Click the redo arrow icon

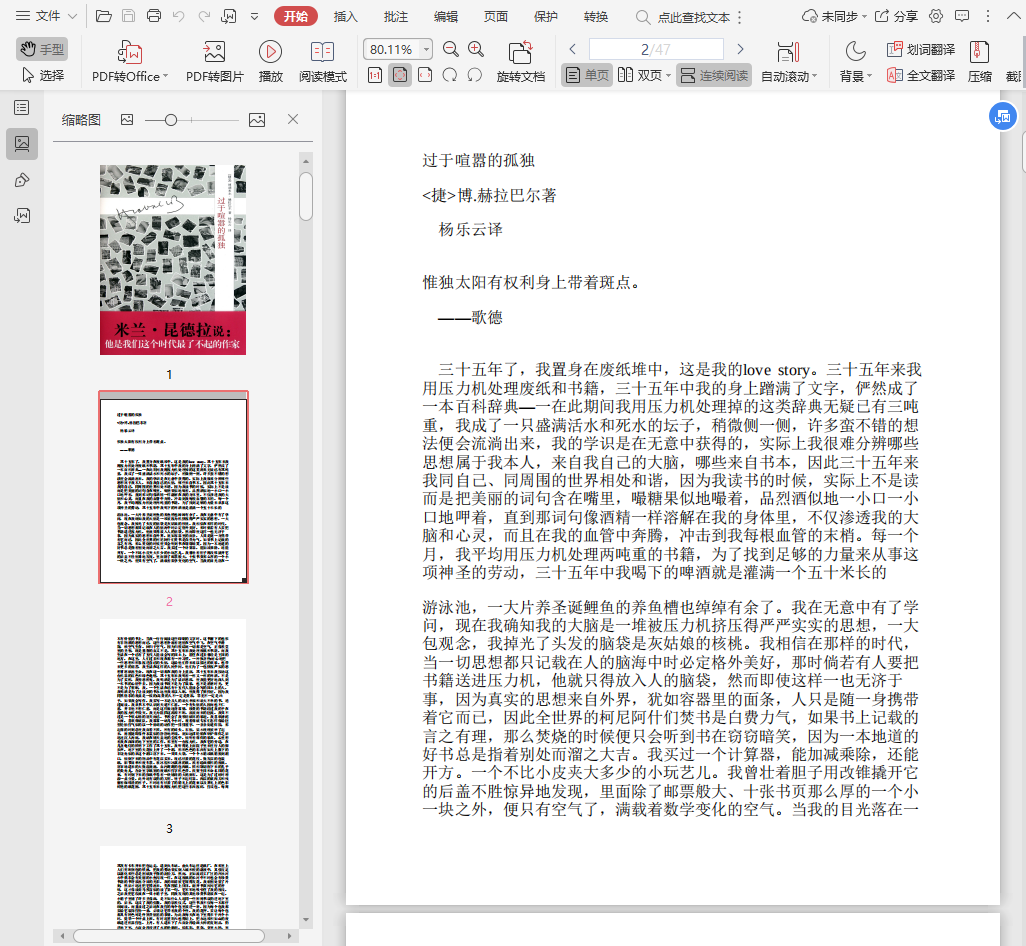[204, 16]
